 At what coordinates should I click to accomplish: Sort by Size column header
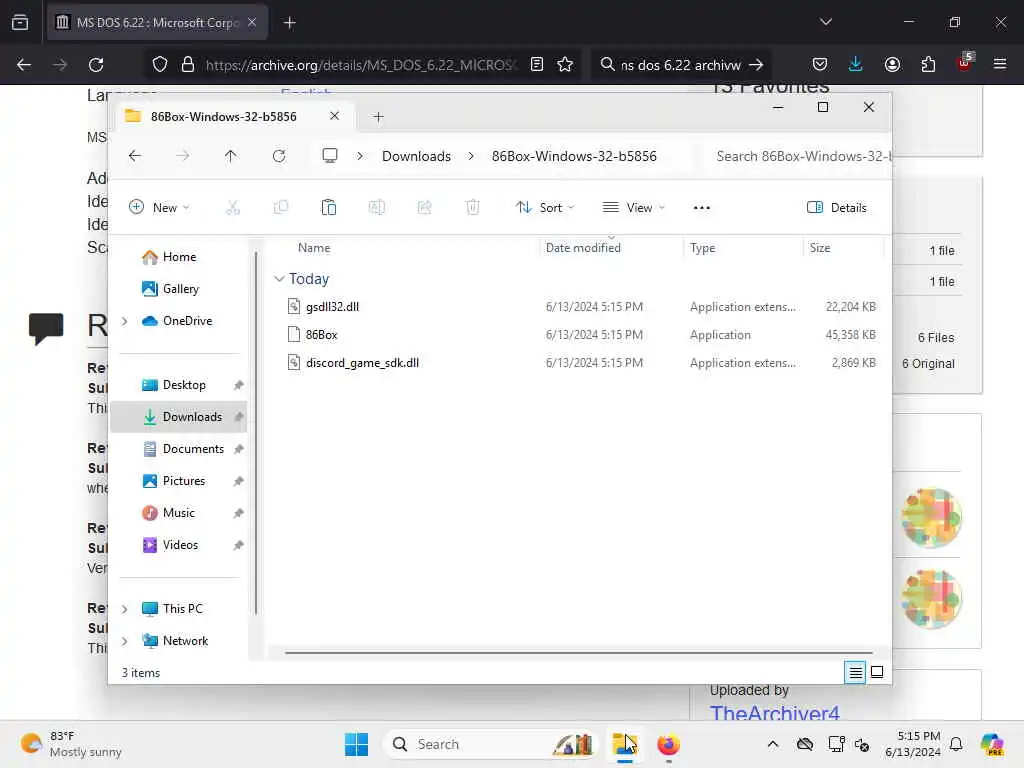coord(820,248)
